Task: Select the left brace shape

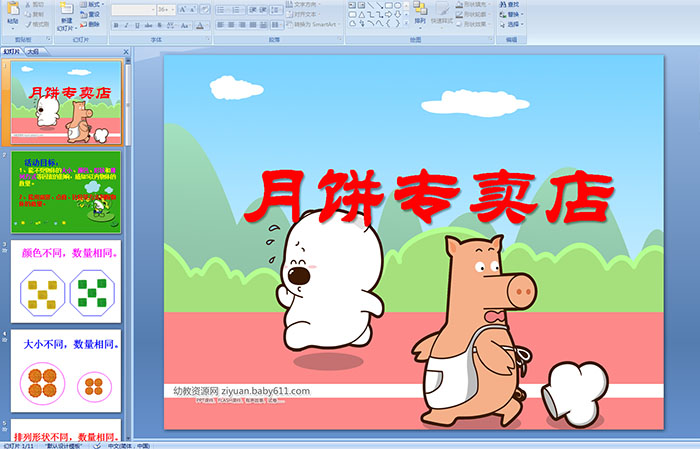Action: point(388,23)
